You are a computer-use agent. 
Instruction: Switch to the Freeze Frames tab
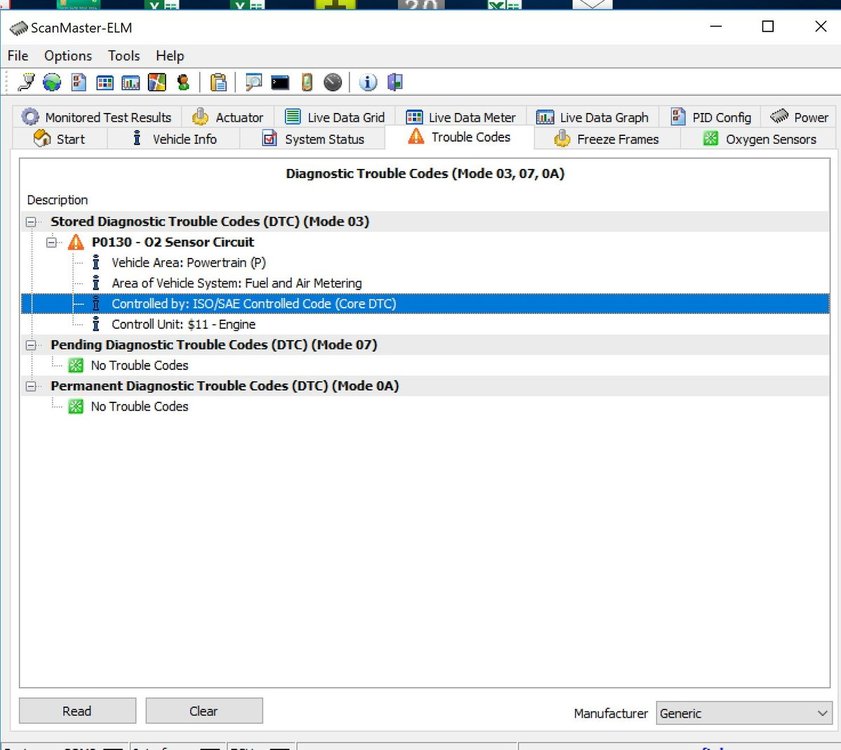coord(607,139)
